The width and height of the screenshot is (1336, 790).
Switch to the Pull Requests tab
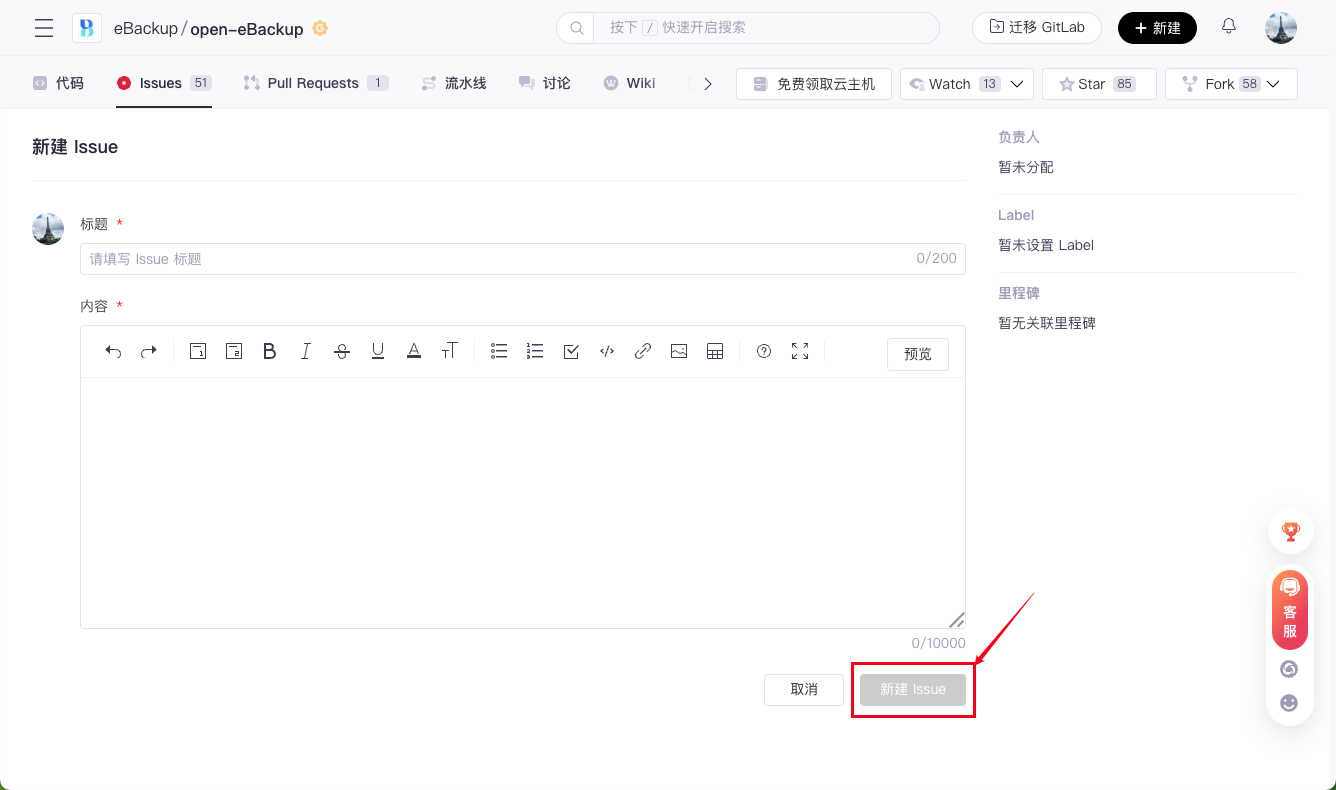[x=313, y=84]
